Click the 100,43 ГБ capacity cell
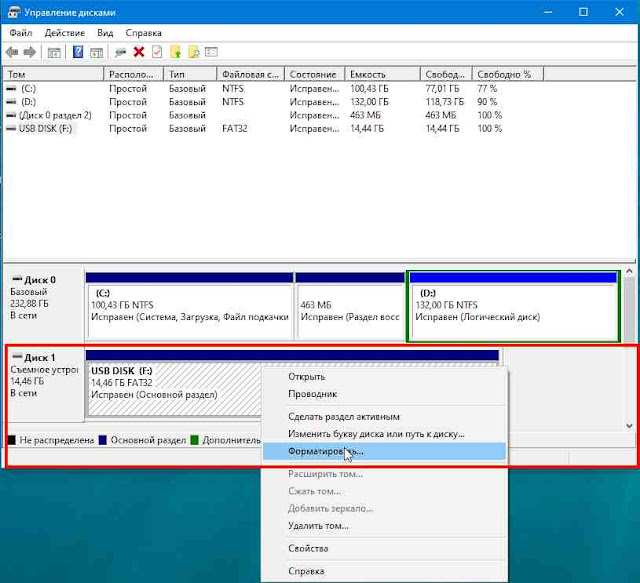Image resolution: width=640 pixels, height=583 pixels. [369, 89]
